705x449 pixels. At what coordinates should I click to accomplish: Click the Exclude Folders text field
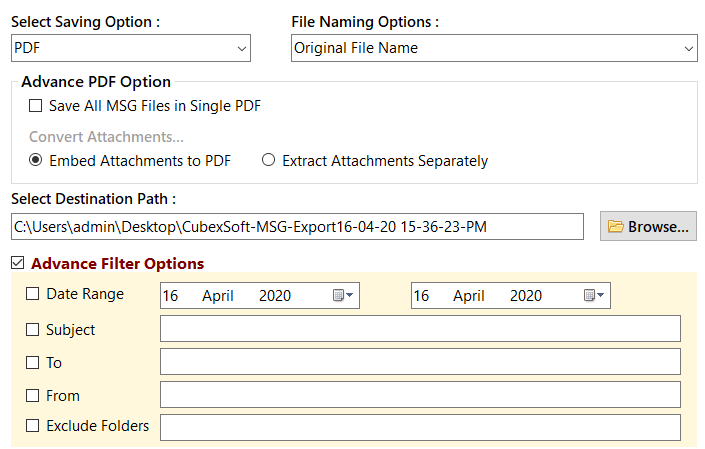420,428
